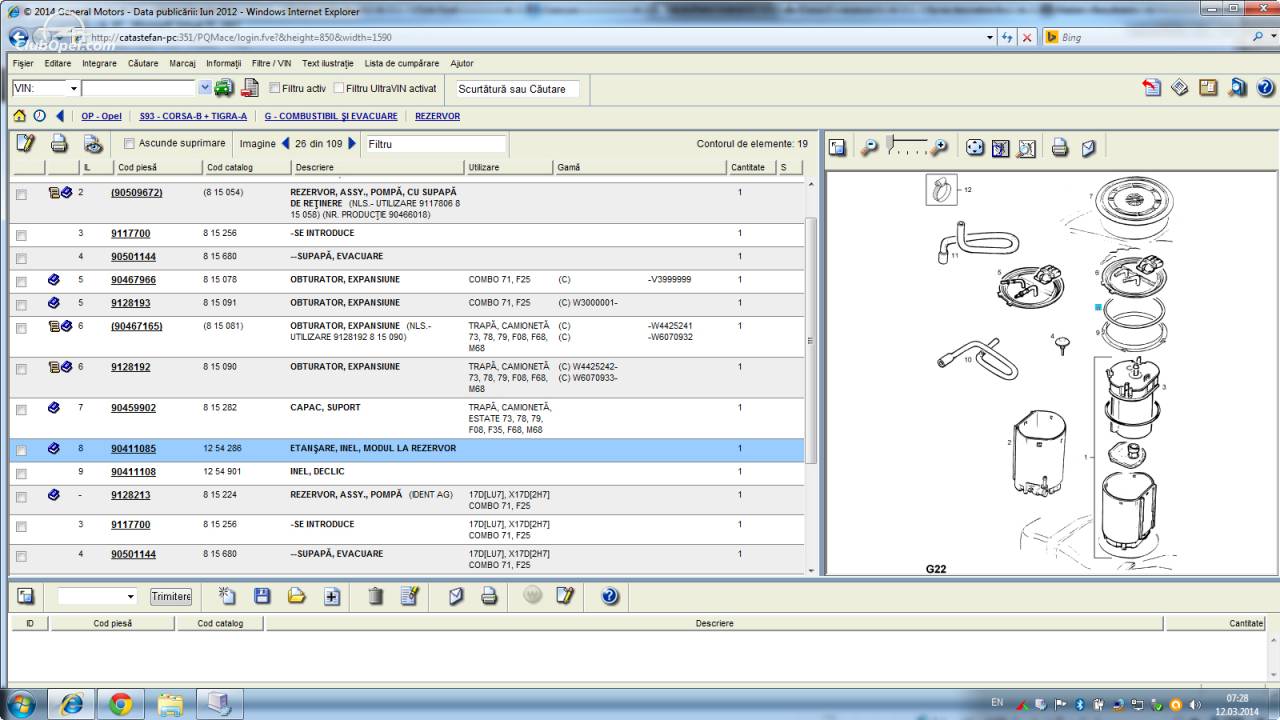Open the Filtre / VIN menu
Viewport: 1280px width, 720px height.
[x=272, y=63]
